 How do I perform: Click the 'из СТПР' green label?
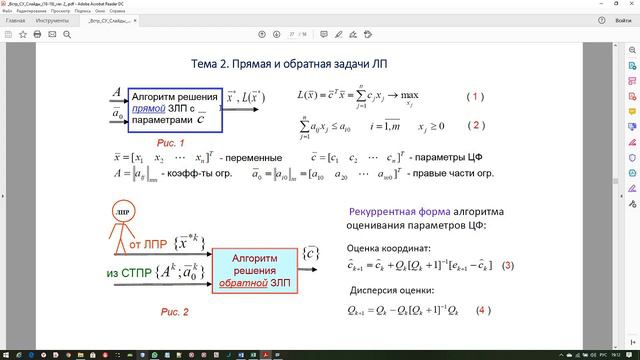pyautogui.click(x=129, y=273)
